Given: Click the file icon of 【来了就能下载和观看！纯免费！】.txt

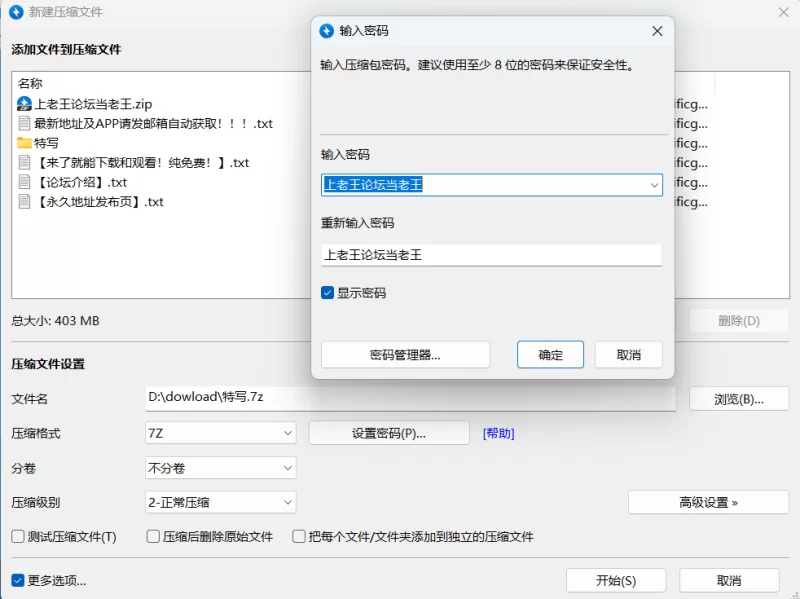Looking at the screenshot, I should tap(24, 163).
